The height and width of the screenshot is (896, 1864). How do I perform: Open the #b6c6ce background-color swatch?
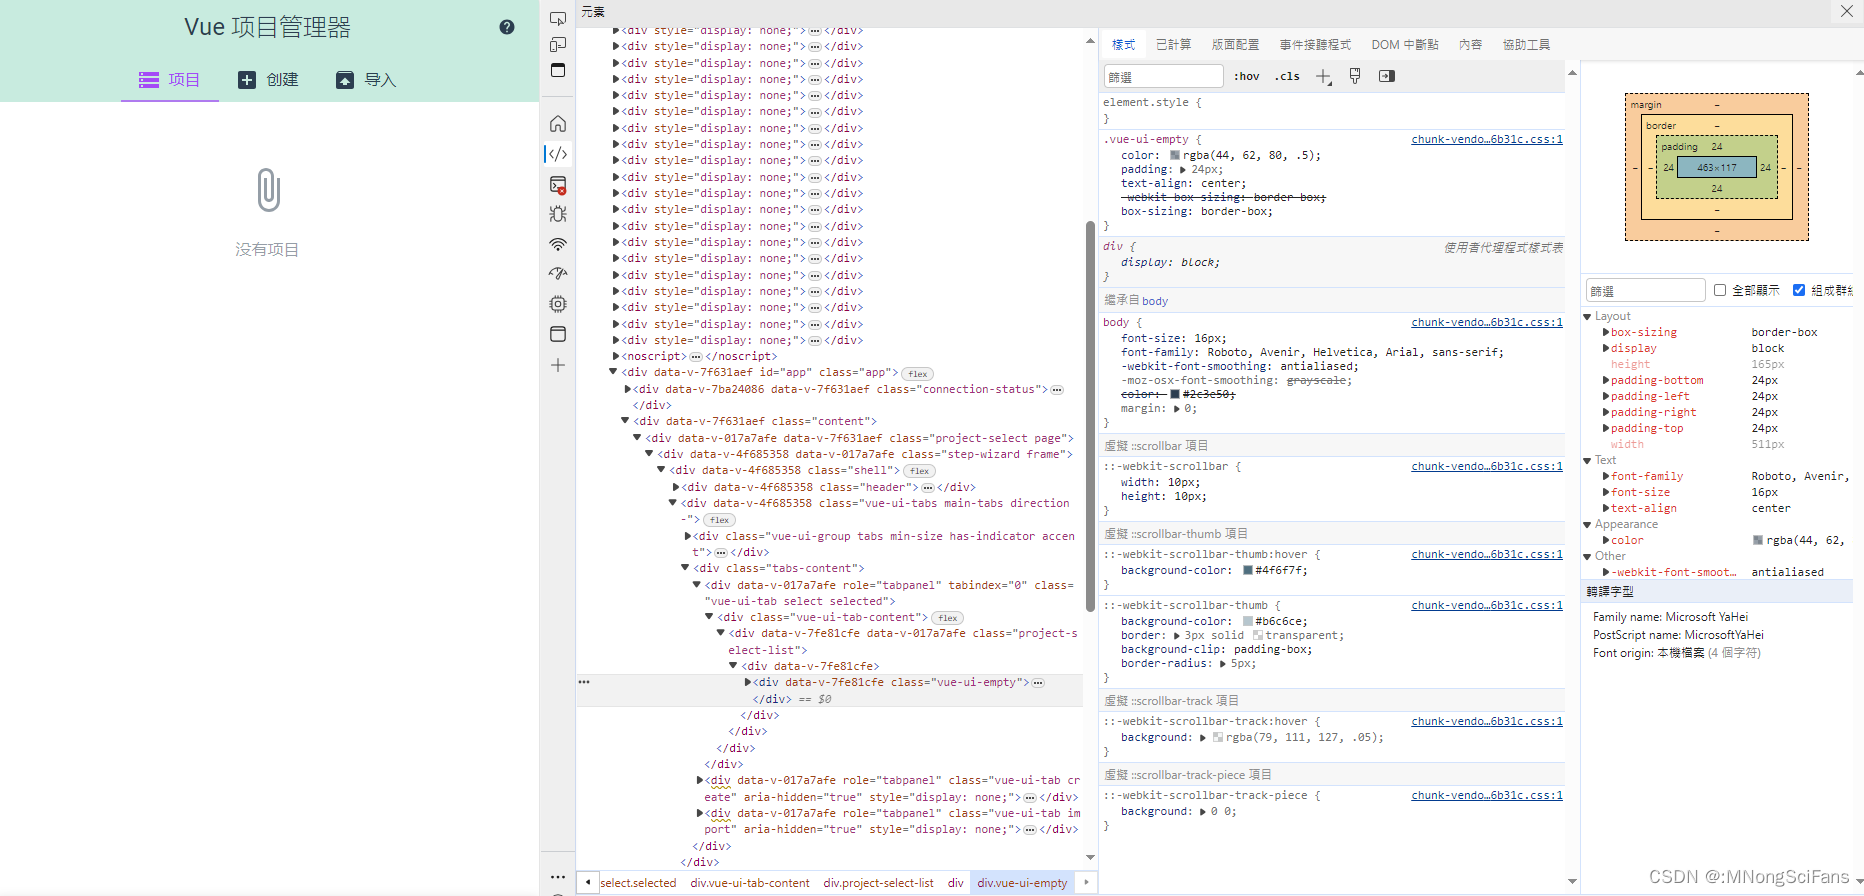click(x=1248, y=622)
